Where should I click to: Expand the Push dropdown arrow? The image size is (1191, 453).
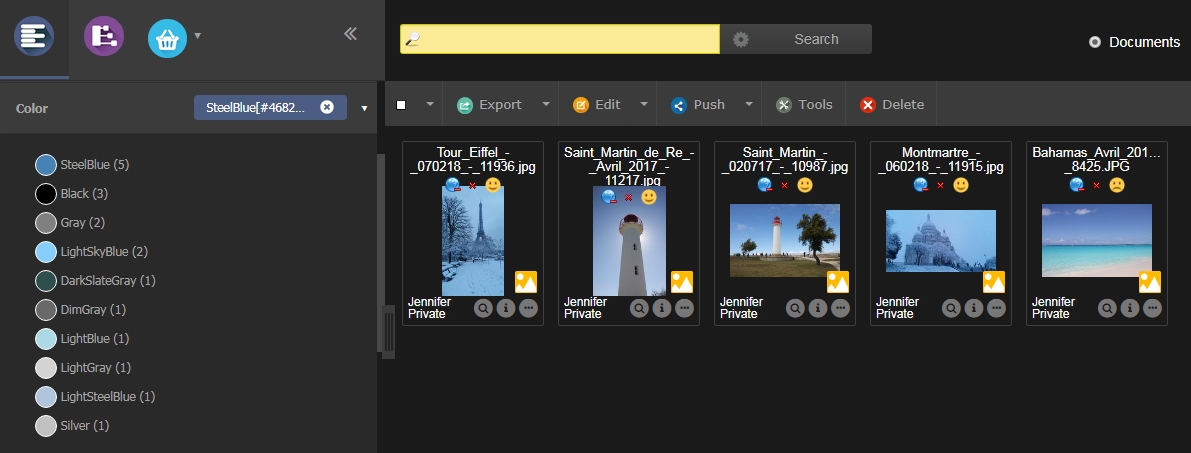point(748,104)
